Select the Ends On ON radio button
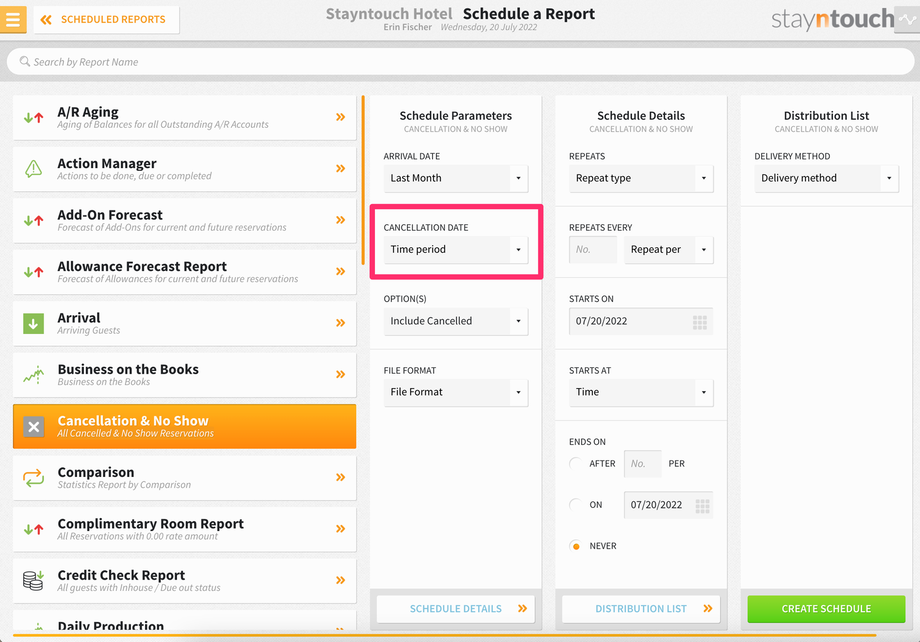920x642 pixels. coord(576,505)
